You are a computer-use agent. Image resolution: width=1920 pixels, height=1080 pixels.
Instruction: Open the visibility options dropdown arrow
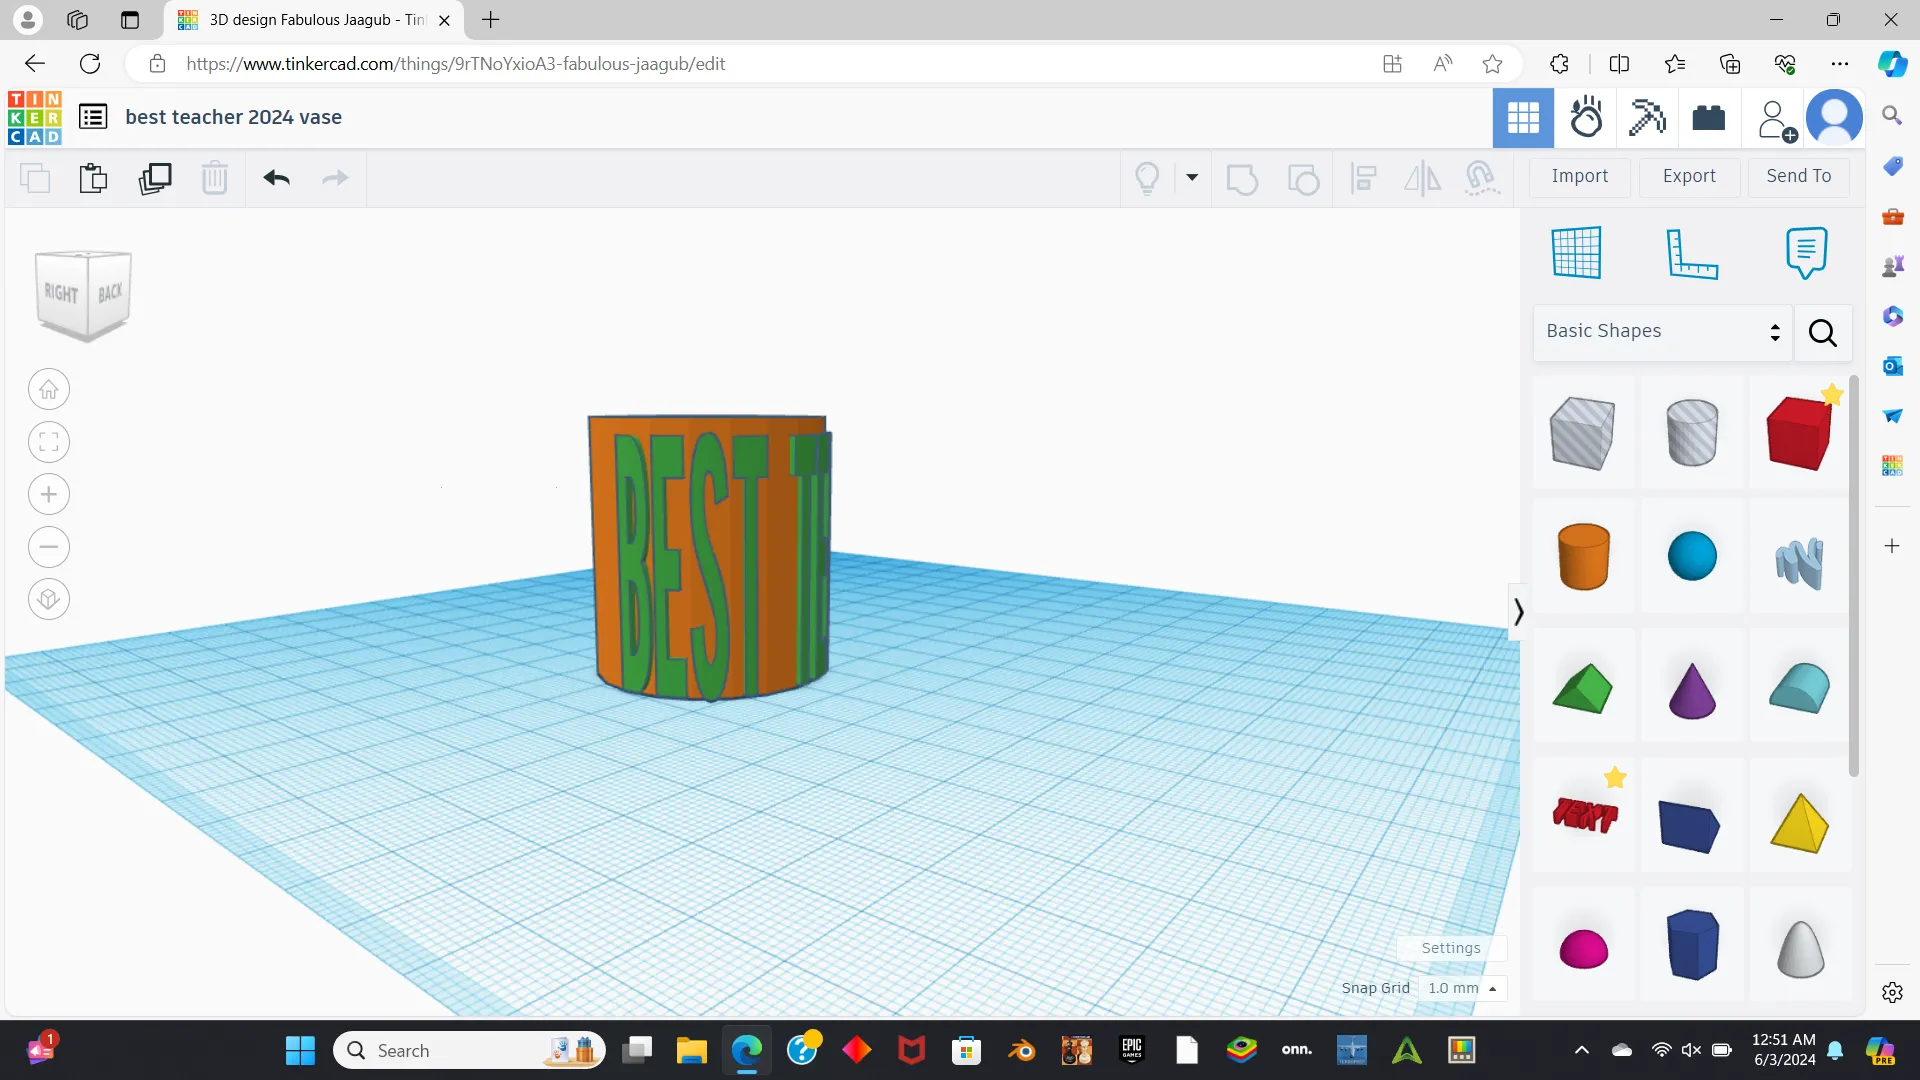coord(1192,178)
